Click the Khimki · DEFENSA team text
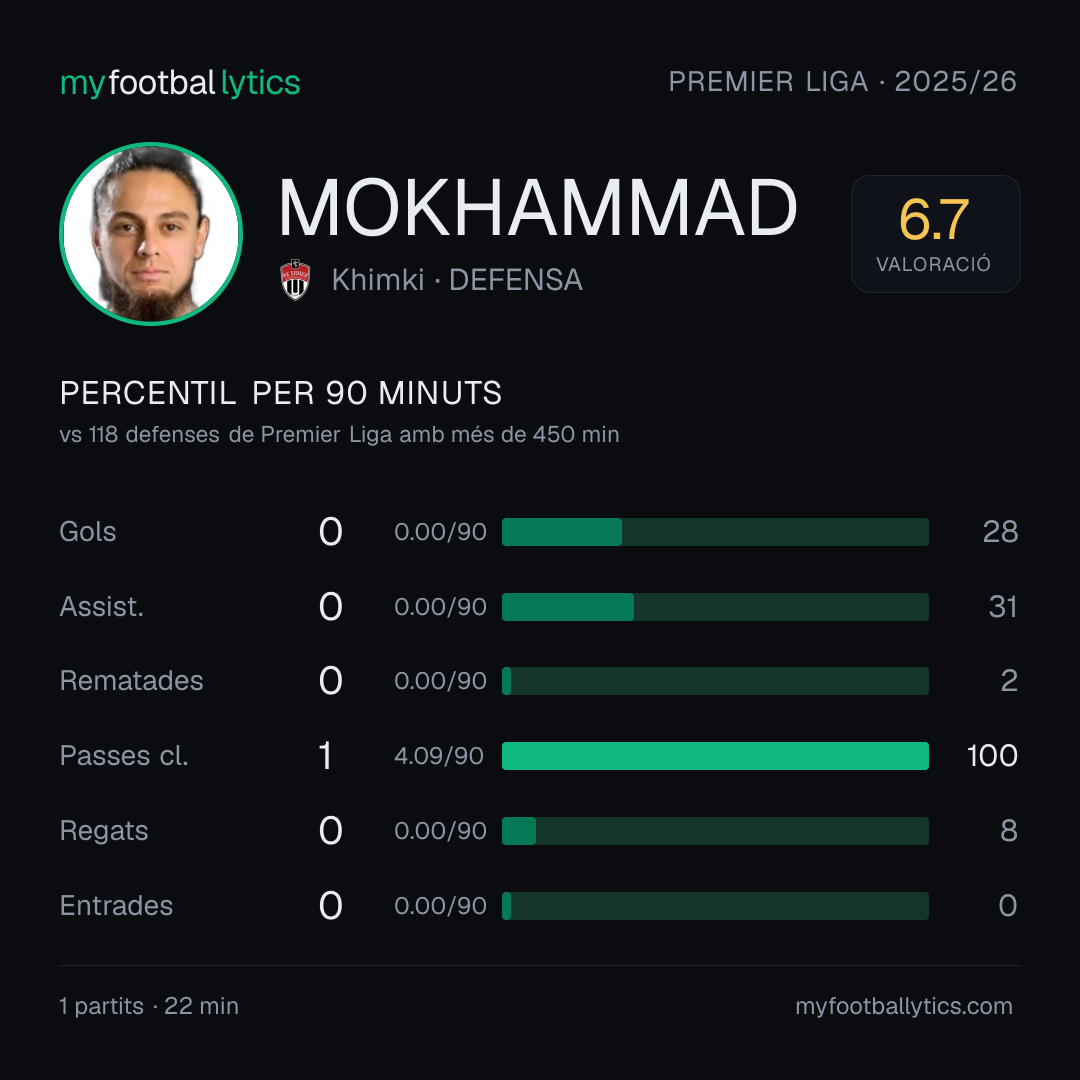This screenshot has width=1080, height=1080. pos(457,280)
